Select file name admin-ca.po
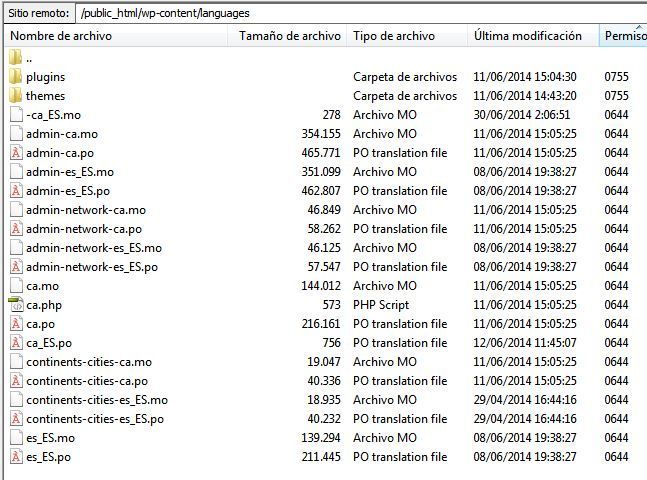 pos(60,153)
